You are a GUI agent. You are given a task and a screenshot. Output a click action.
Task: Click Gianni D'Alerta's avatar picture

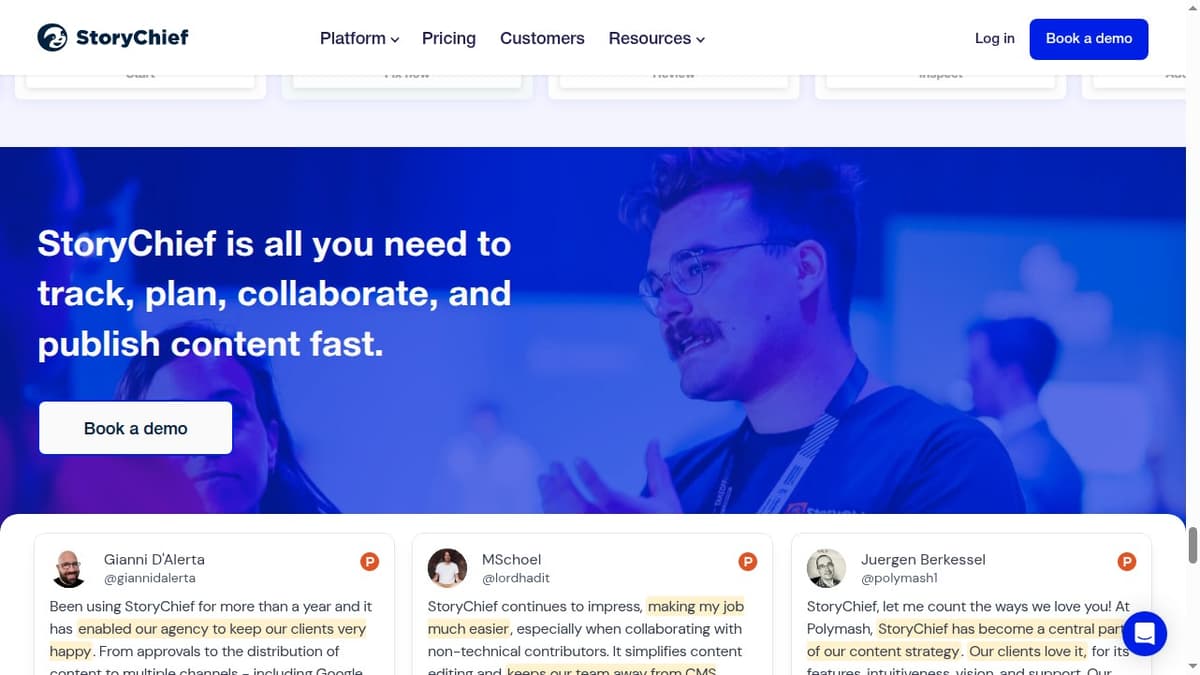tap(69, 568)
